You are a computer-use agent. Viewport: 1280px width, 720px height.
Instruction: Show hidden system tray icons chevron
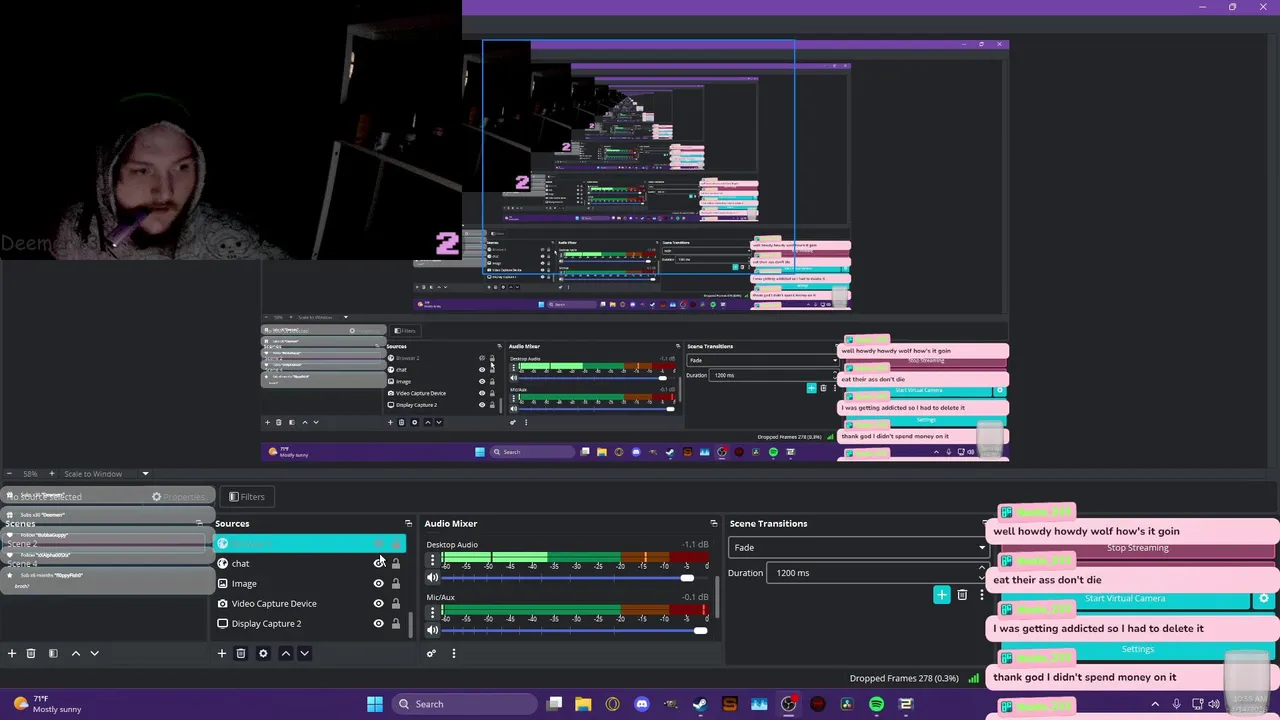point(1157,704)
